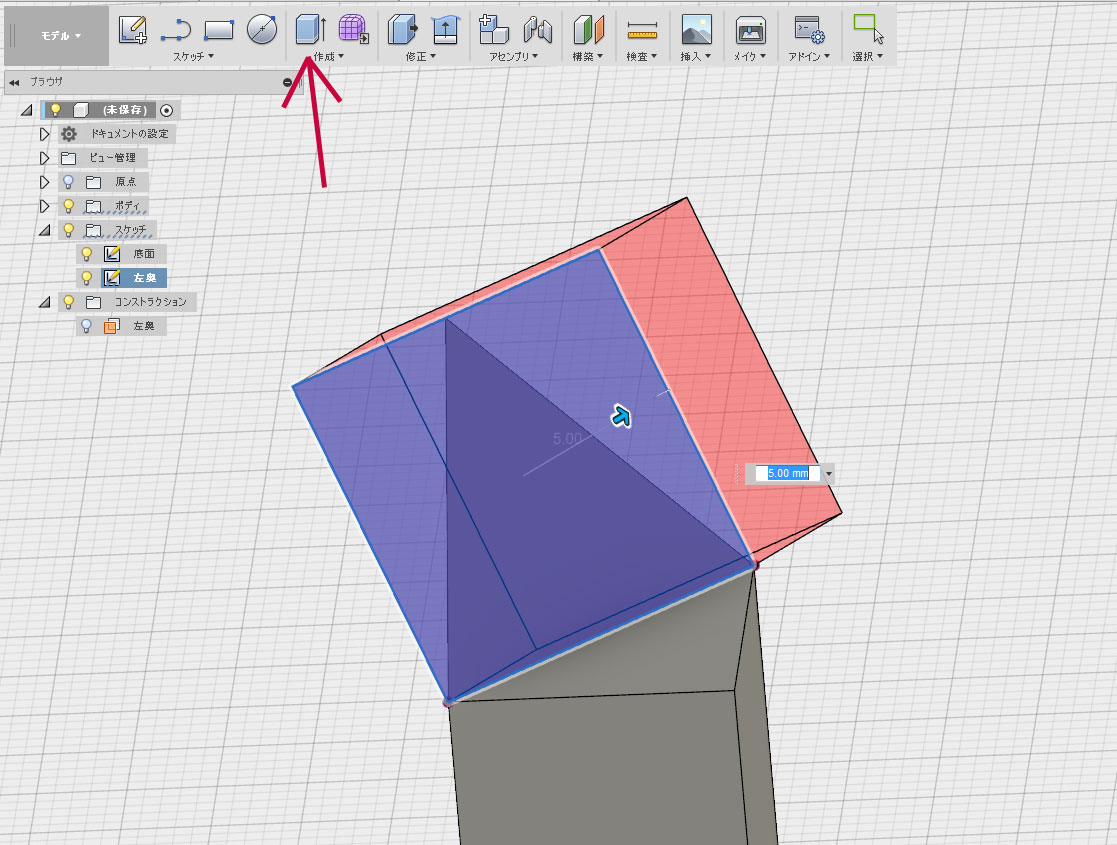Screen dimensions: 1117x845
Task: Click the Create Sketch icon
Action: pos(132,30)
